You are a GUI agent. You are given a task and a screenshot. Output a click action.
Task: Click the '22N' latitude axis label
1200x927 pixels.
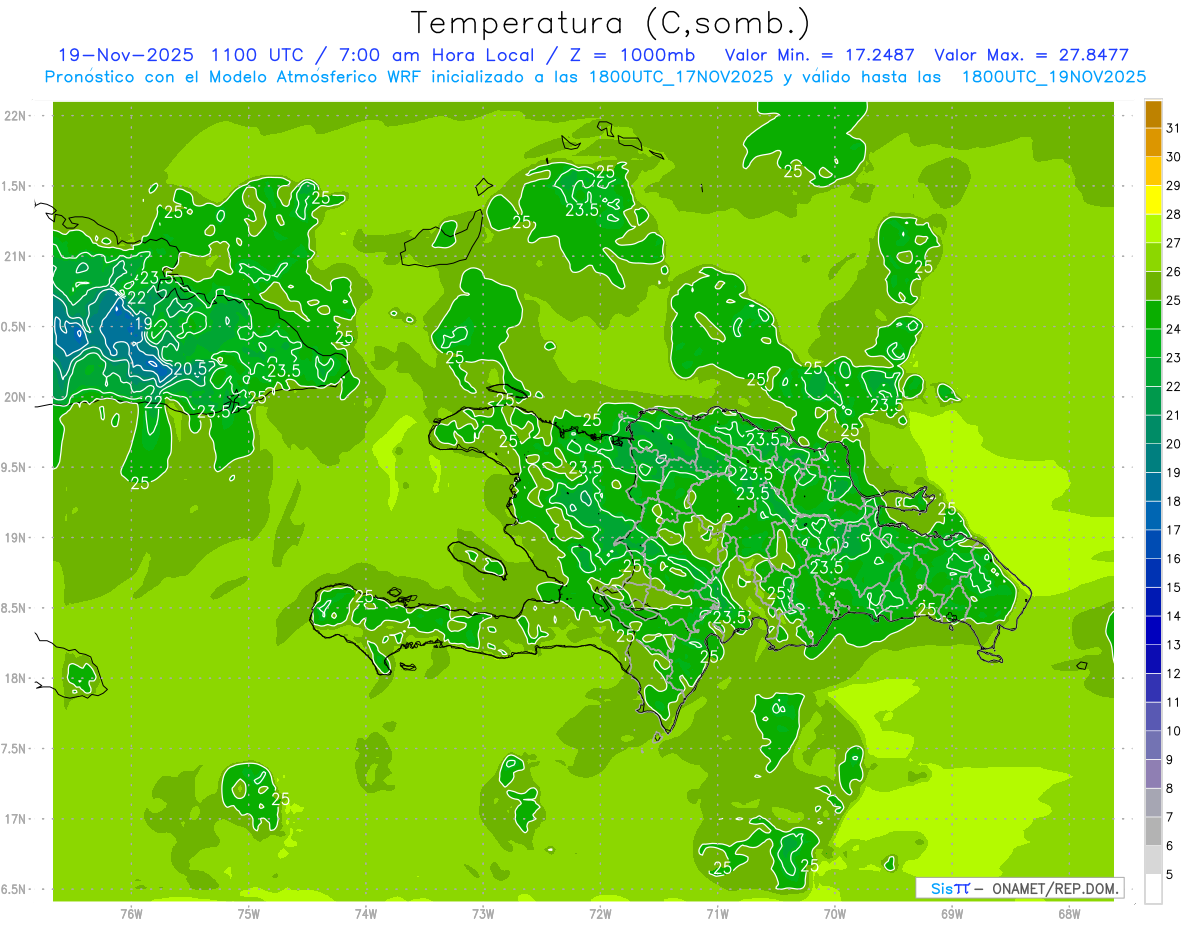(x=15, y=116)
